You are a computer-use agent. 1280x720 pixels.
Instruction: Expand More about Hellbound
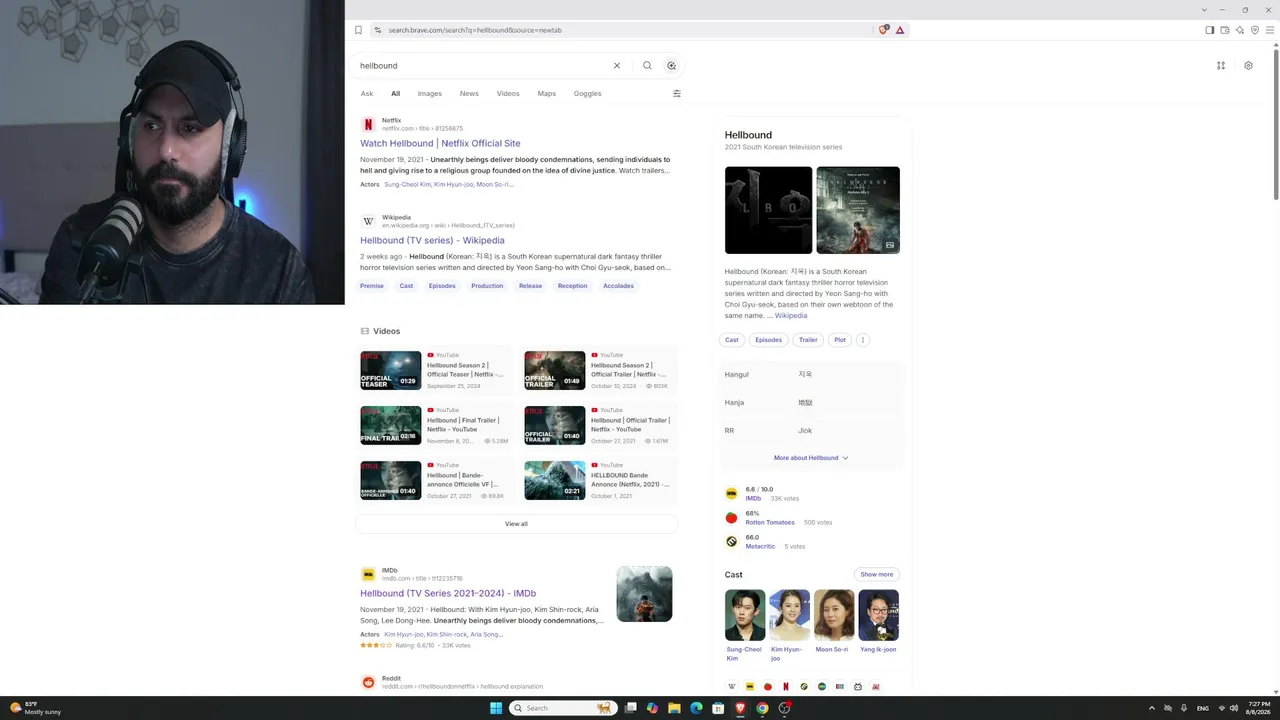click(x=811, y=458)
